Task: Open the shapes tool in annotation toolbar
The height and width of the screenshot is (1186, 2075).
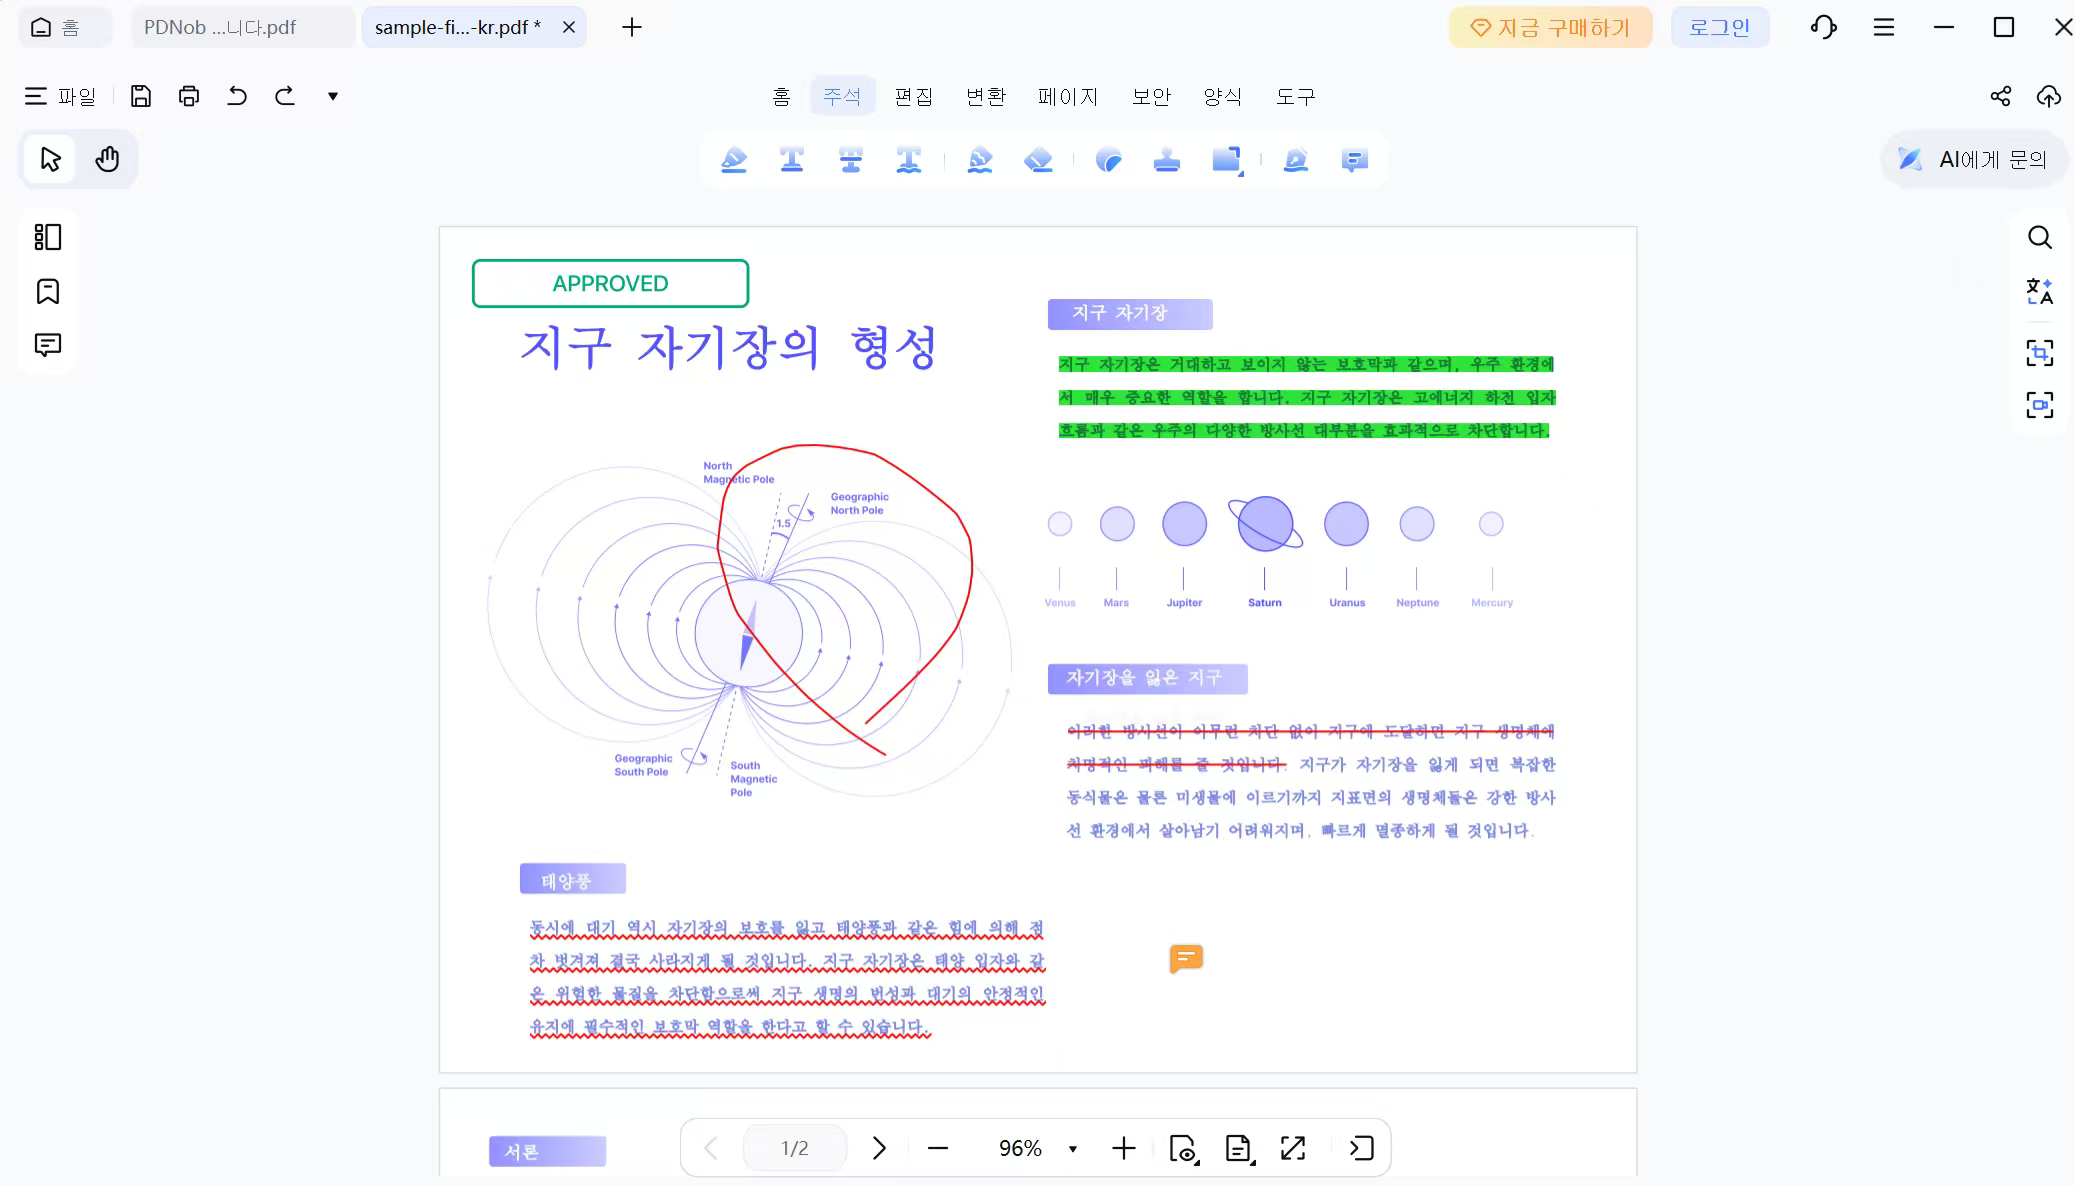Action: pos(1227,160)
